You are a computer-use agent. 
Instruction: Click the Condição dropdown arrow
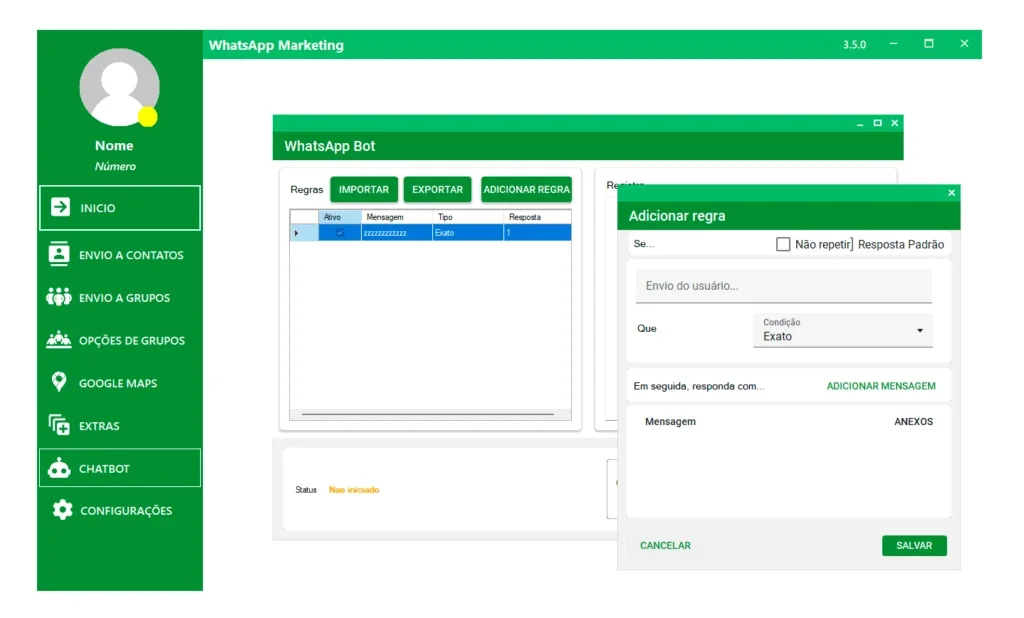pyautogui.click(x=920, y=331)
